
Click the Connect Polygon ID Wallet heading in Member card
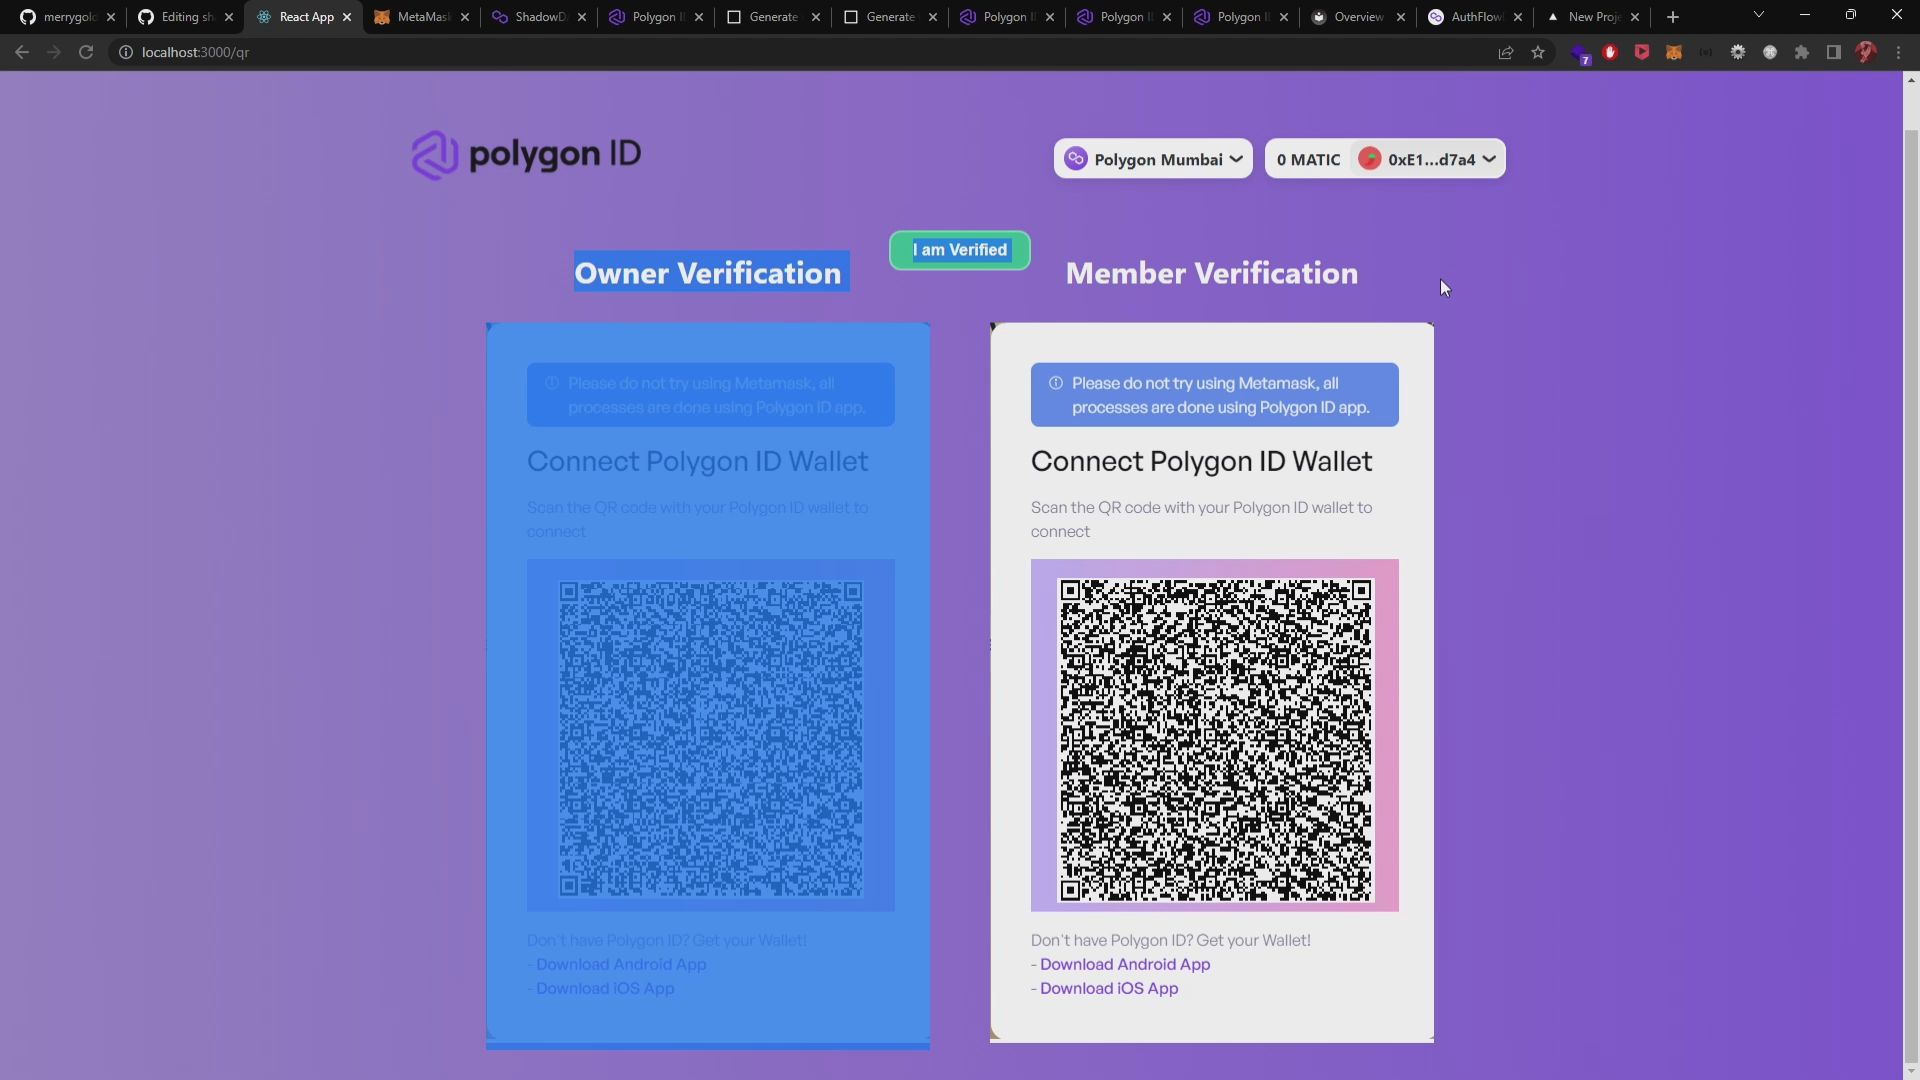pos(1201,461)
